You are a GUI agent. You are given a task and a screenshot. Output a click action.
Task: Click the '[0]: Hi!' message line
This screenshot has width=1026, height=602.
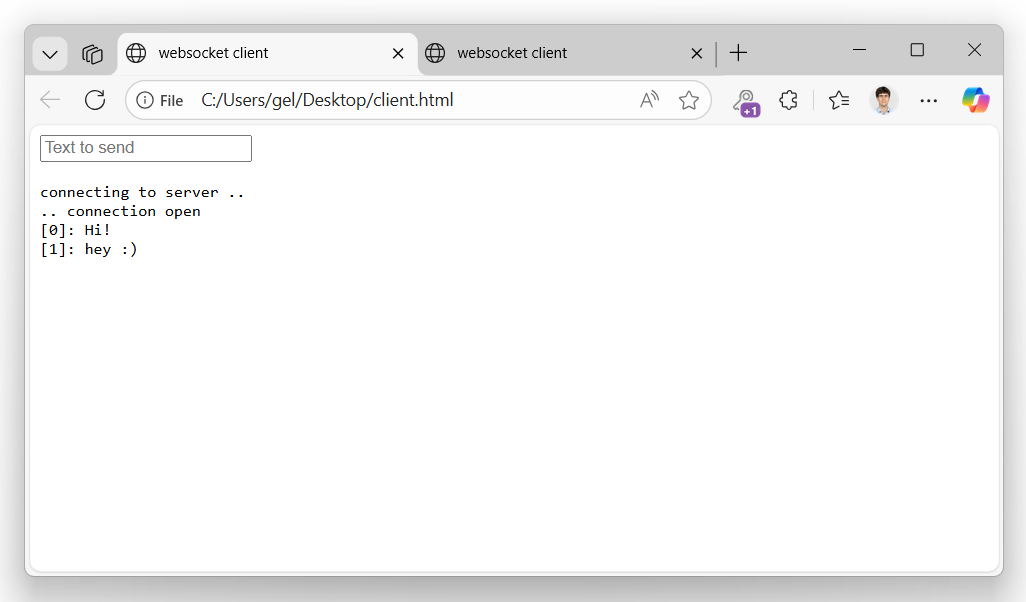coord(75,230)
